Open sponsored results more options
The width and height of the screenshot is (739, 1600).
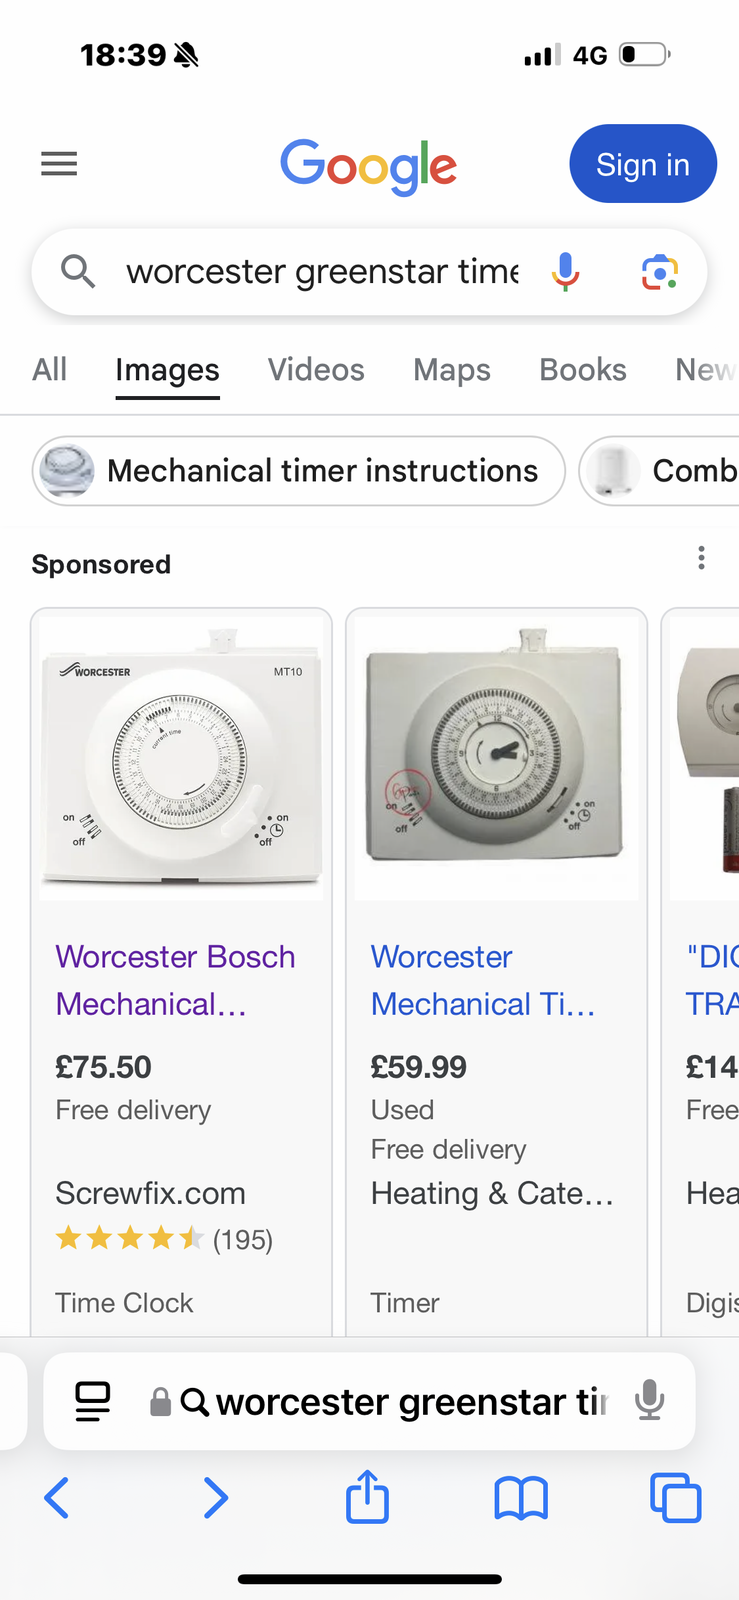[x=701, y=558]
